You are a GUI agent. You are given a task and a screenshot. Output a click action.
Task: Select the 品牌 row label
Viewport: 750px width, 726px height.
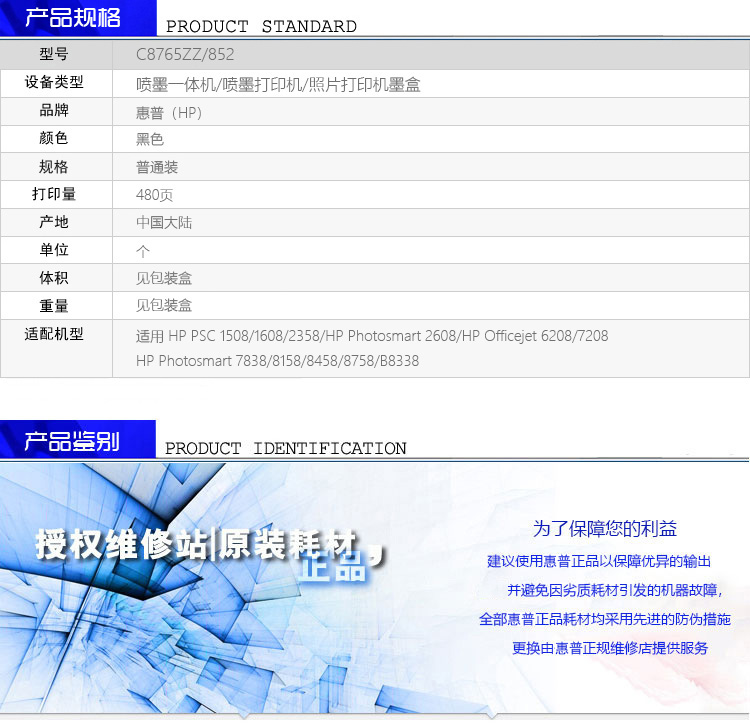[x=54, y=110]
